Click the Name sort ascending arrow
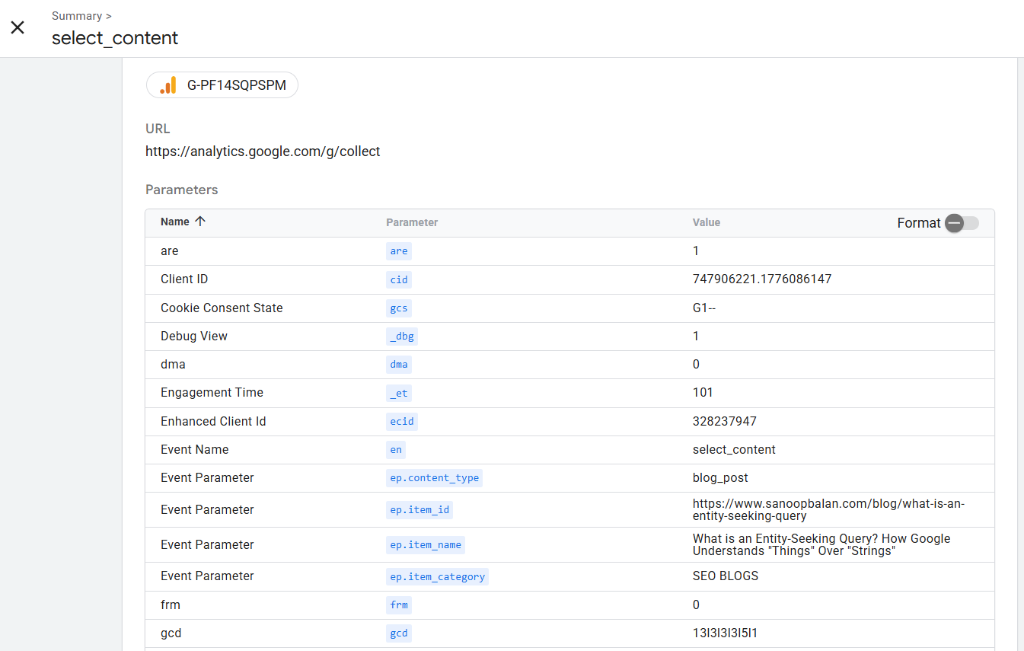This screenshot has height=651, width=1024. (200, 221)
